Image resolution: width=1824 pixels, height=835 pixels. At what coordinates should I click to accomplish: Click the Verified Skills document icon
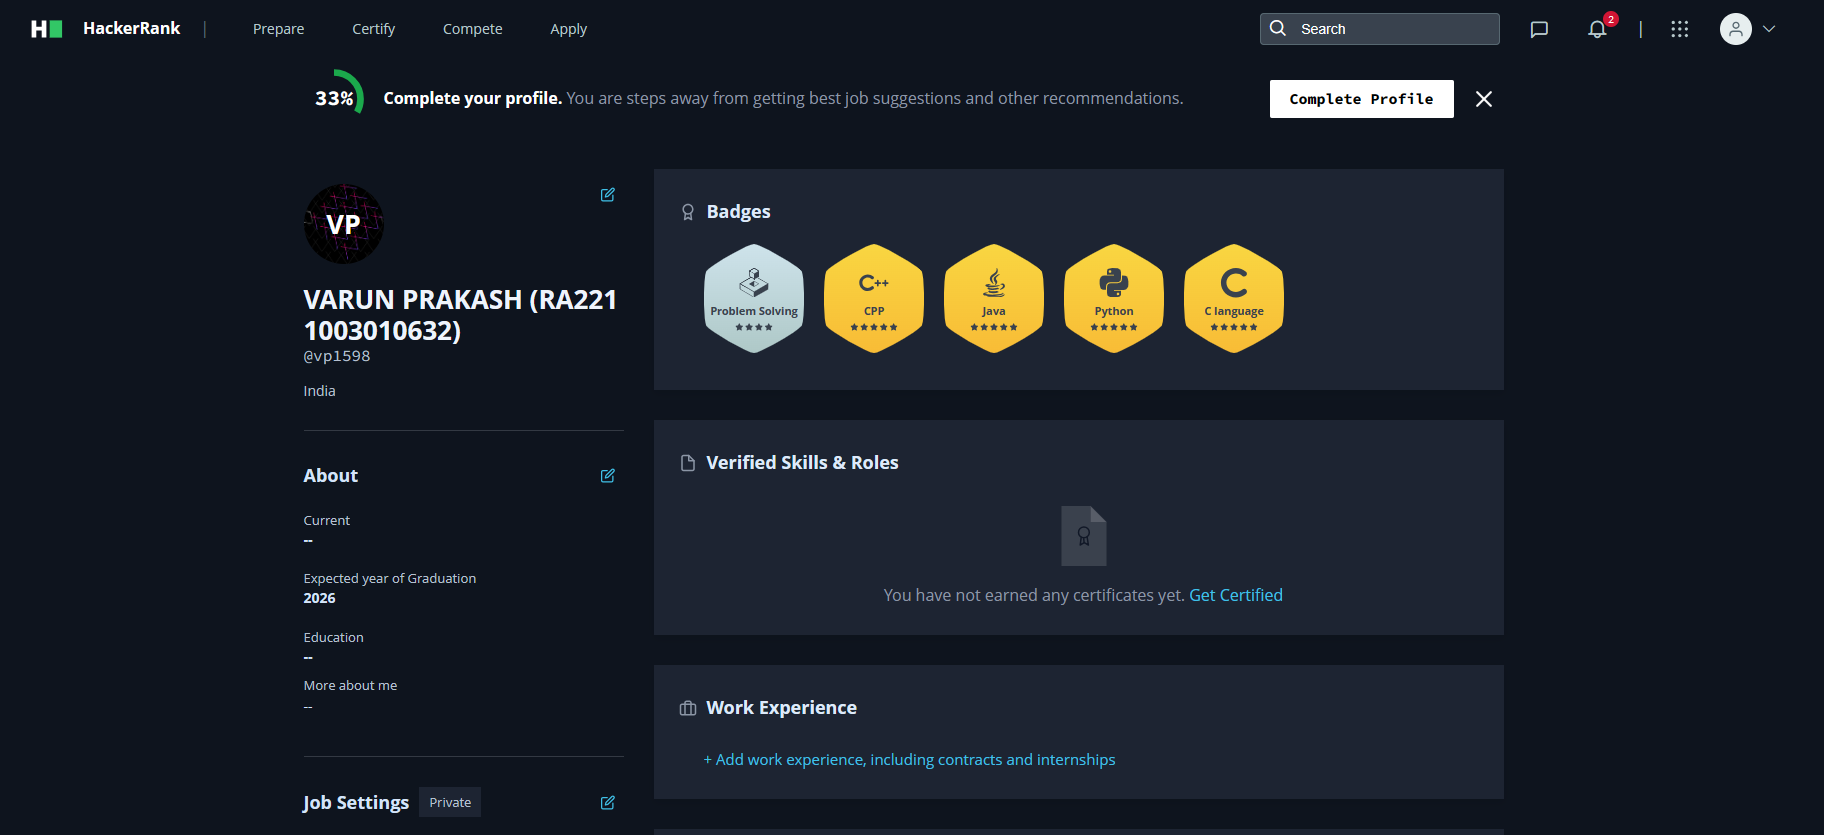click(x=688, y=463)
